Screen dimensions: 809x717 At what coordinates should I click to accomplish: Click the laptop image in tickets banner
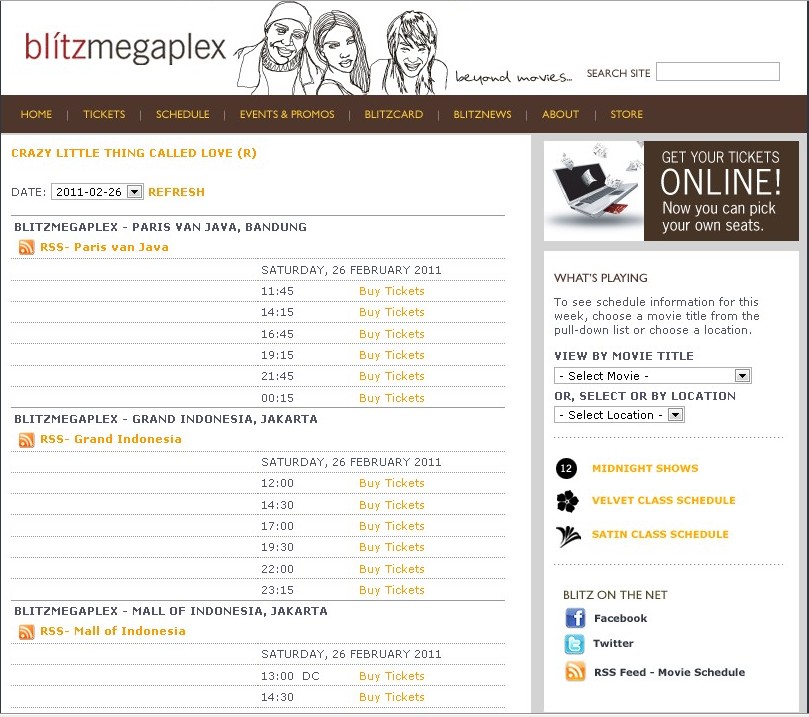click(594, 191)
